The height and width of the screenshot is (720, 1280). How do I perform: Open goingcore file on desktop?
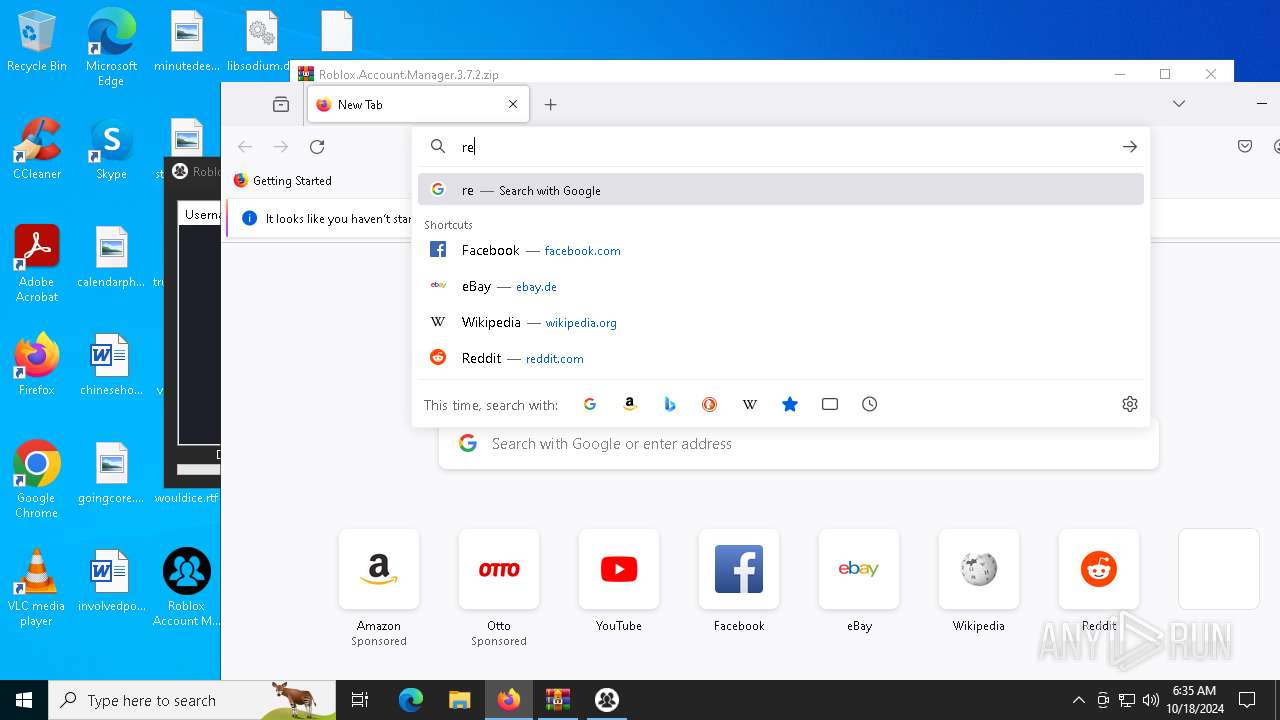111,473
